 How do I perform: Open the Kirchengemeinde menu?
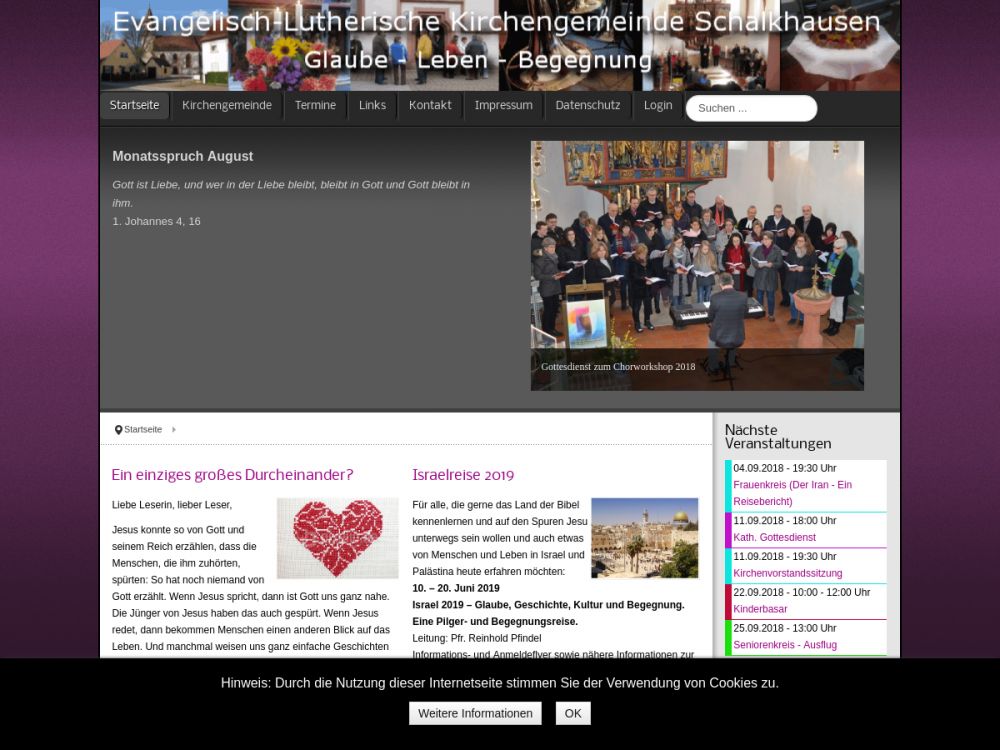(227, 106)
